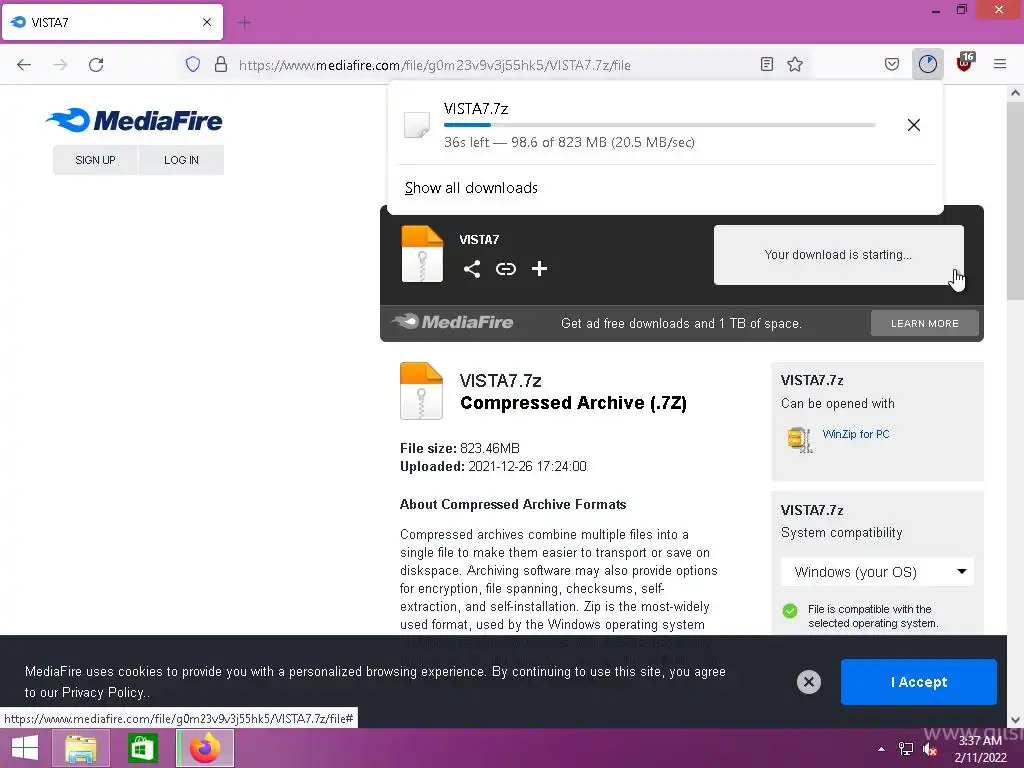Copy link using the chain icon
Screen dimensions: 1024x768
coord(505,268)
